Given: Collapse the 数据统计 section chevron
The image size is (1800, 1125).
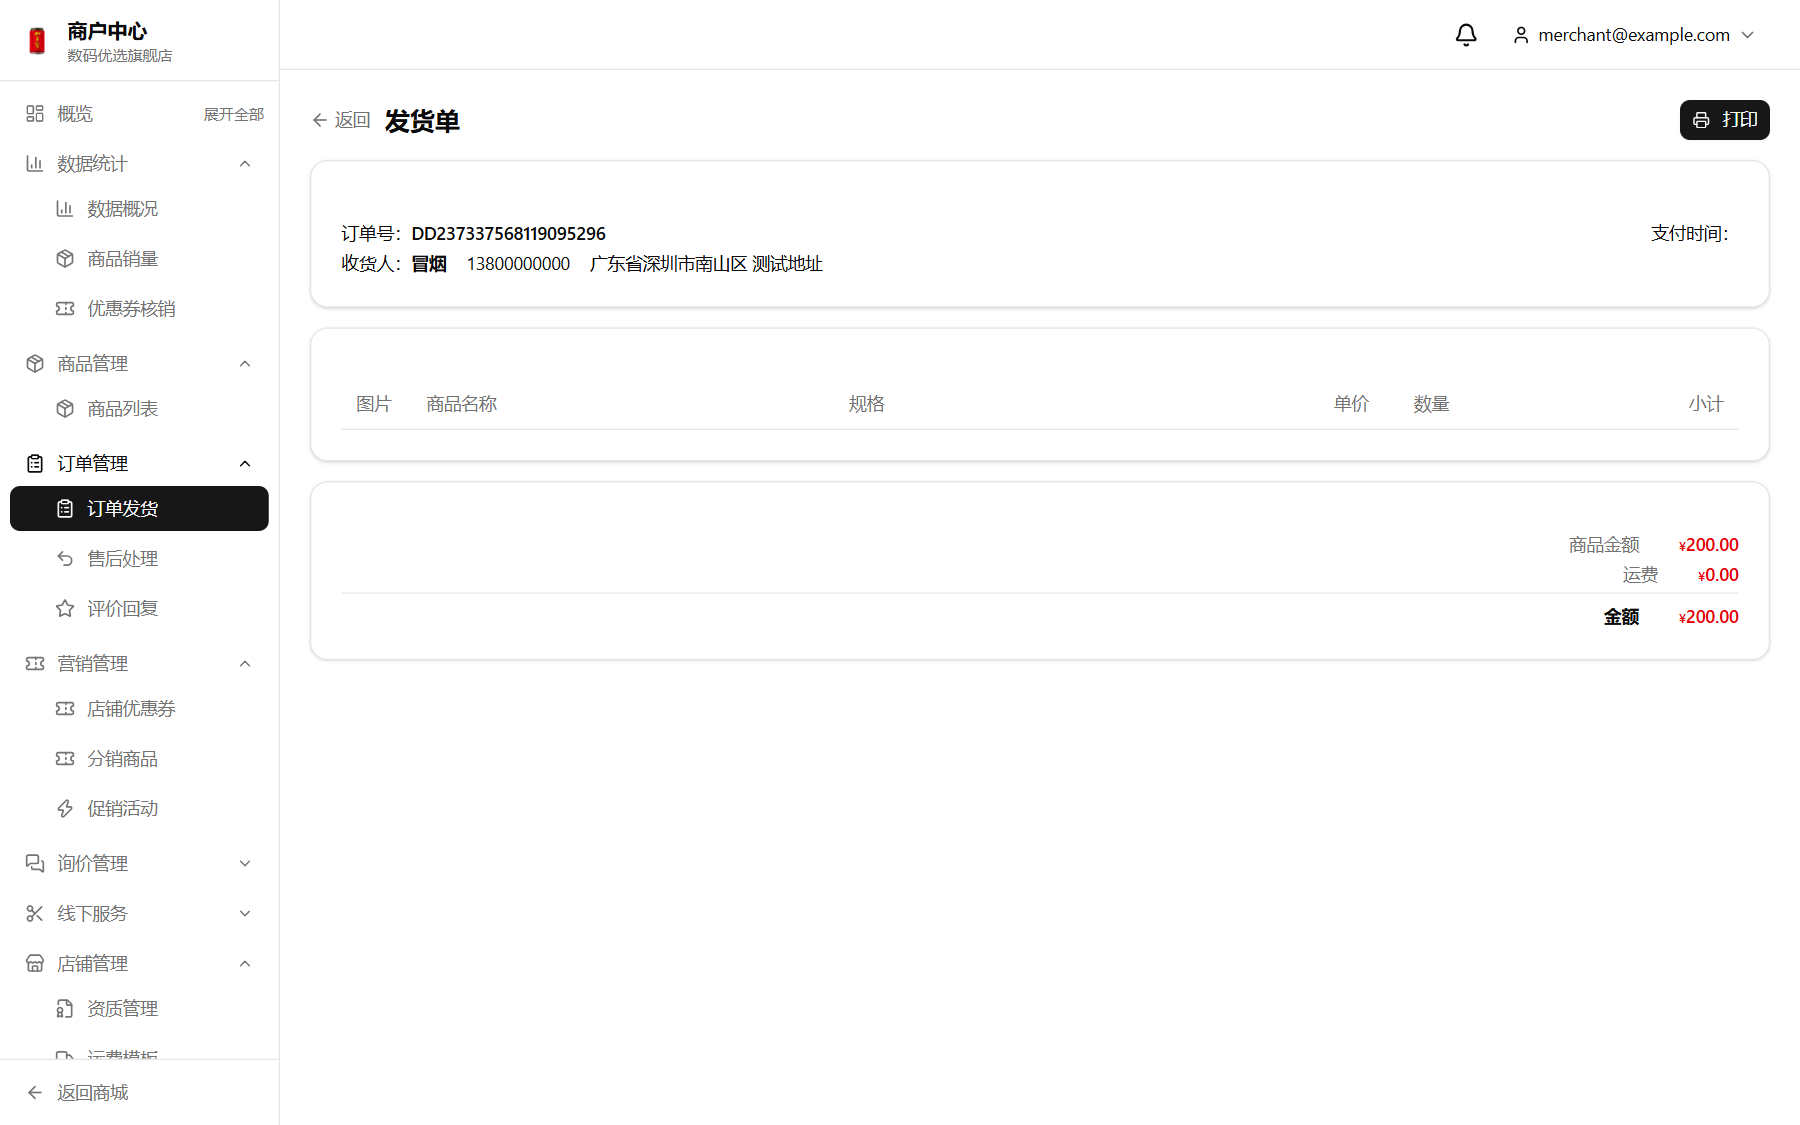Looking at the screenshot, I should click(x=245, y=164).
